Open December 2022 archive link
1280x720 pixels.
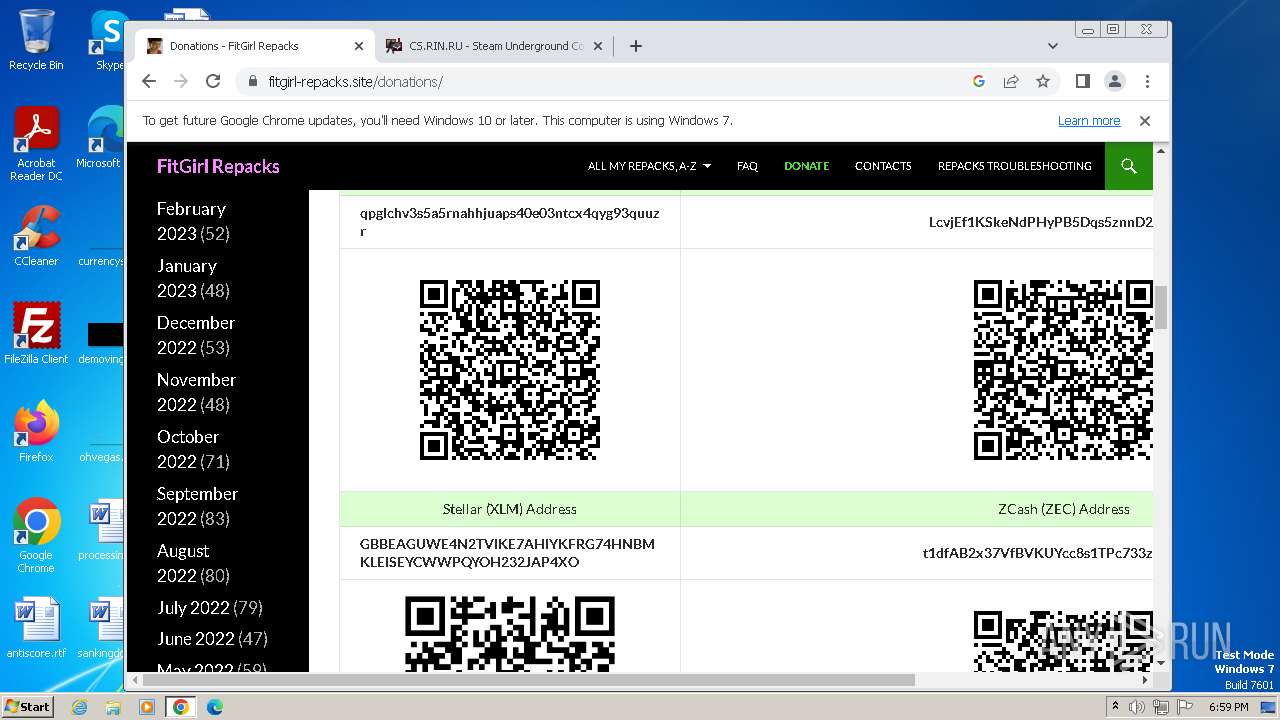tap(196, 335)
